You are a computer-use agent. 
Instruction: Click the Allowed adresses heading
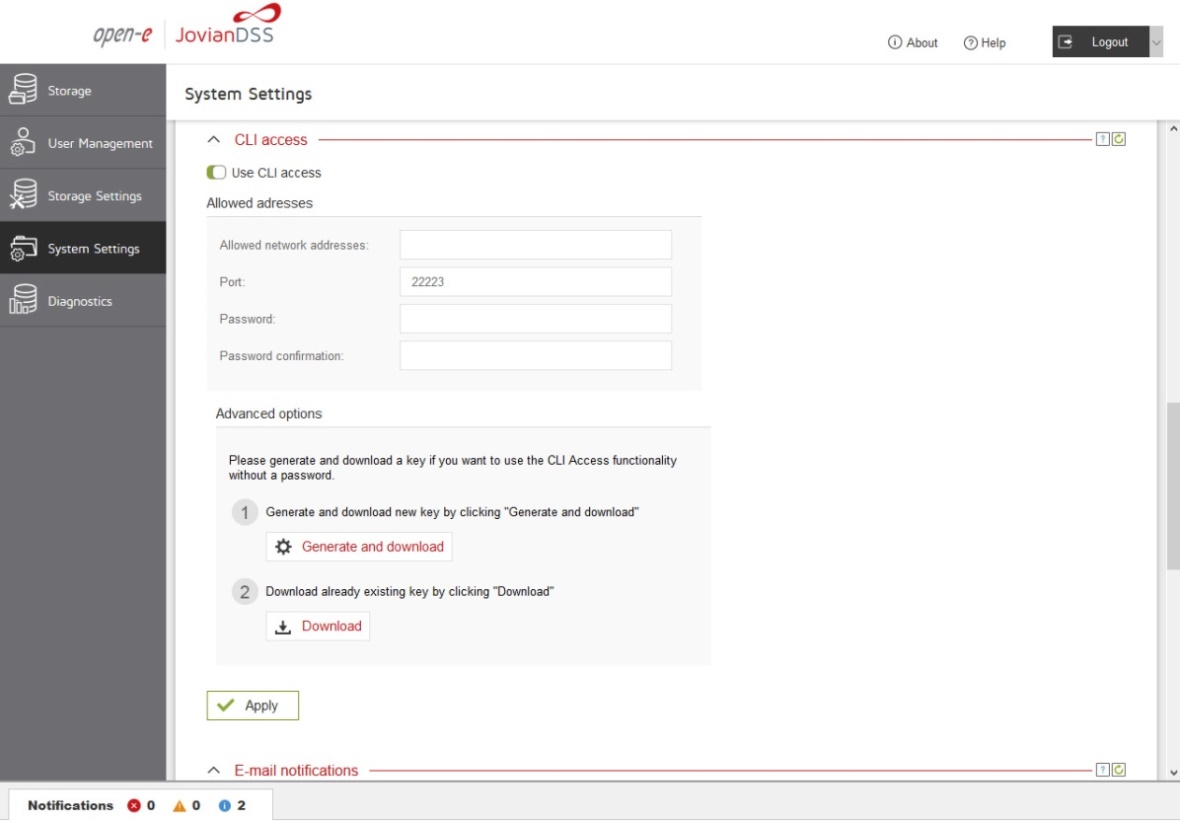coord(260,203)
